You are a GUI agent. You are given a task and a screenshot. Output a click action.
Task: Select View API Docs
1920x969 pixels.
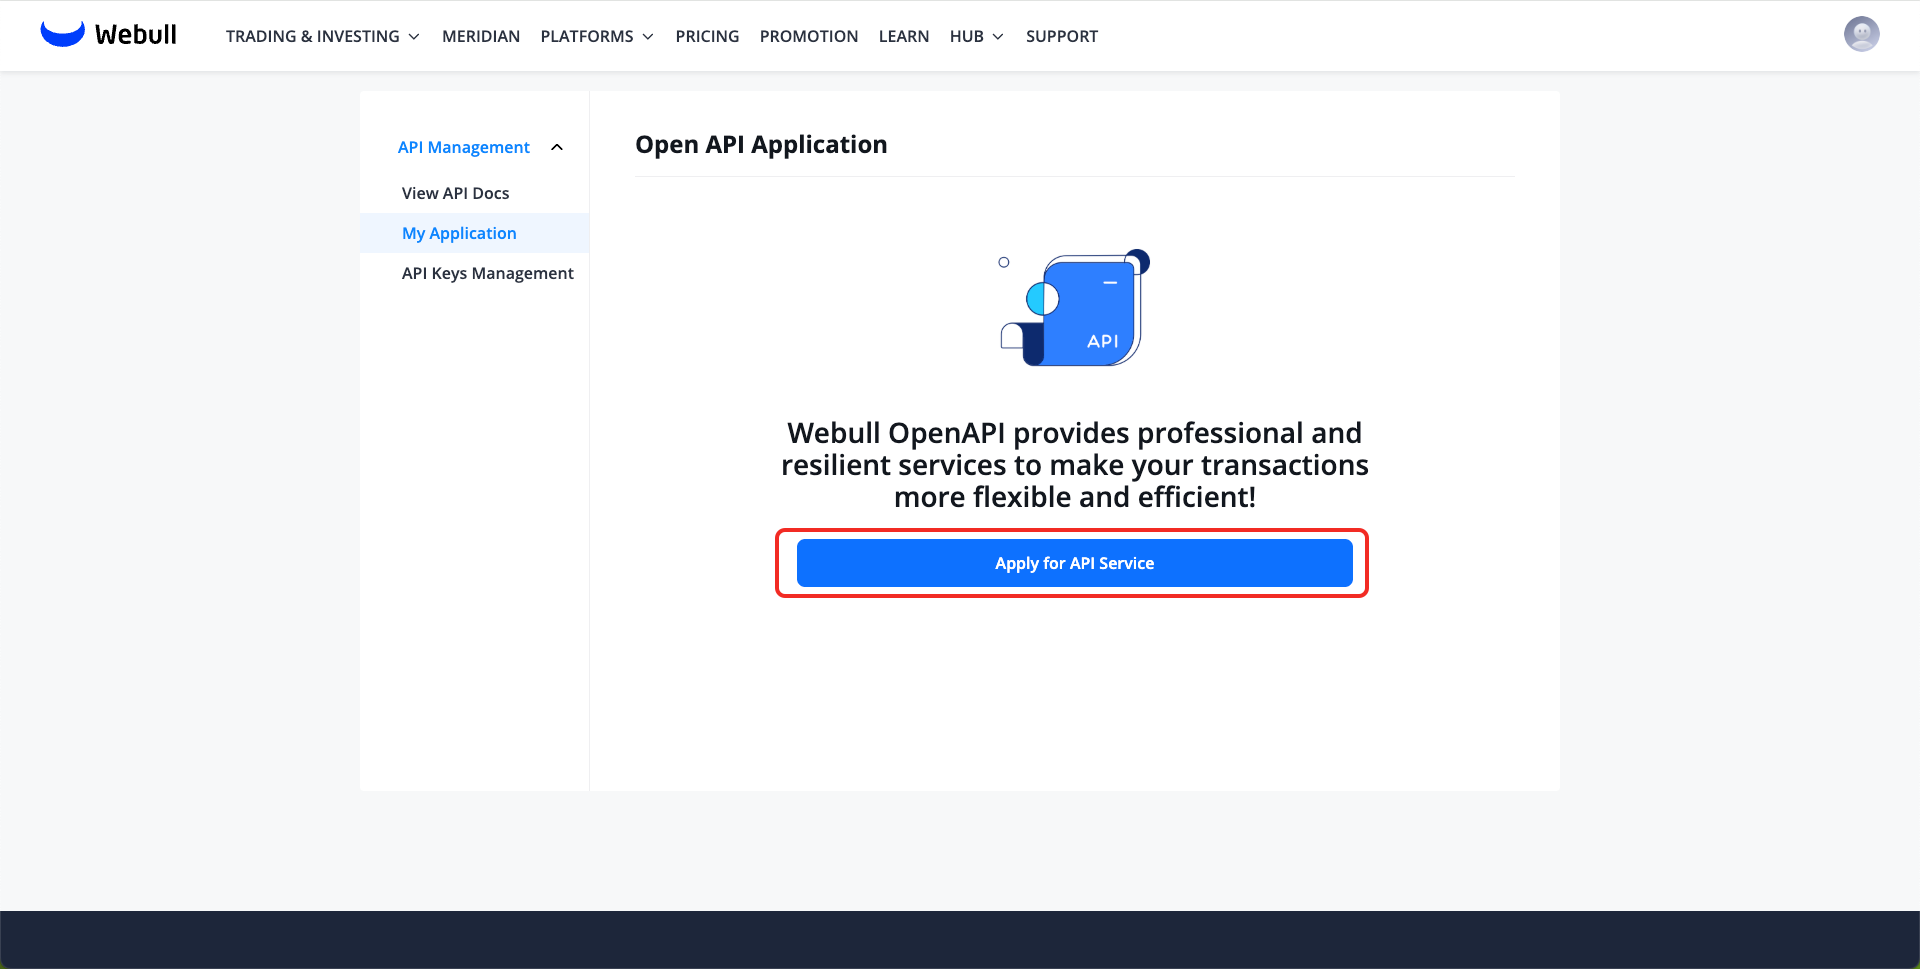(455, 193)
